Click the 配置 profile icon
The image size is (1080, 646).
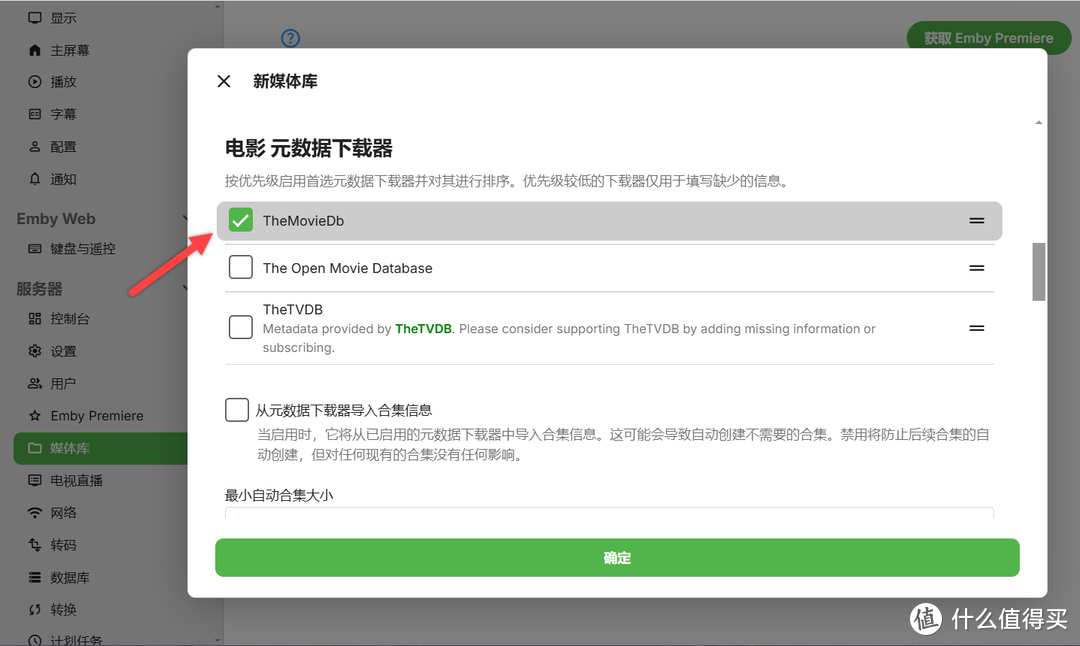(x=34, y=147)
